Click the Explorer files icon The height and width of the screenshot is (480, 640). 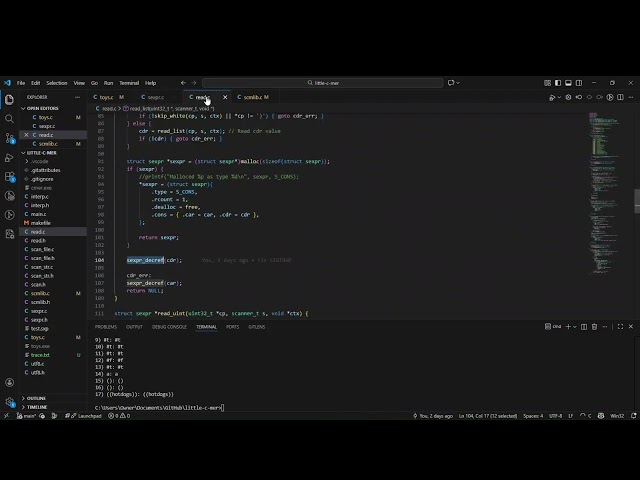point(10,99)
